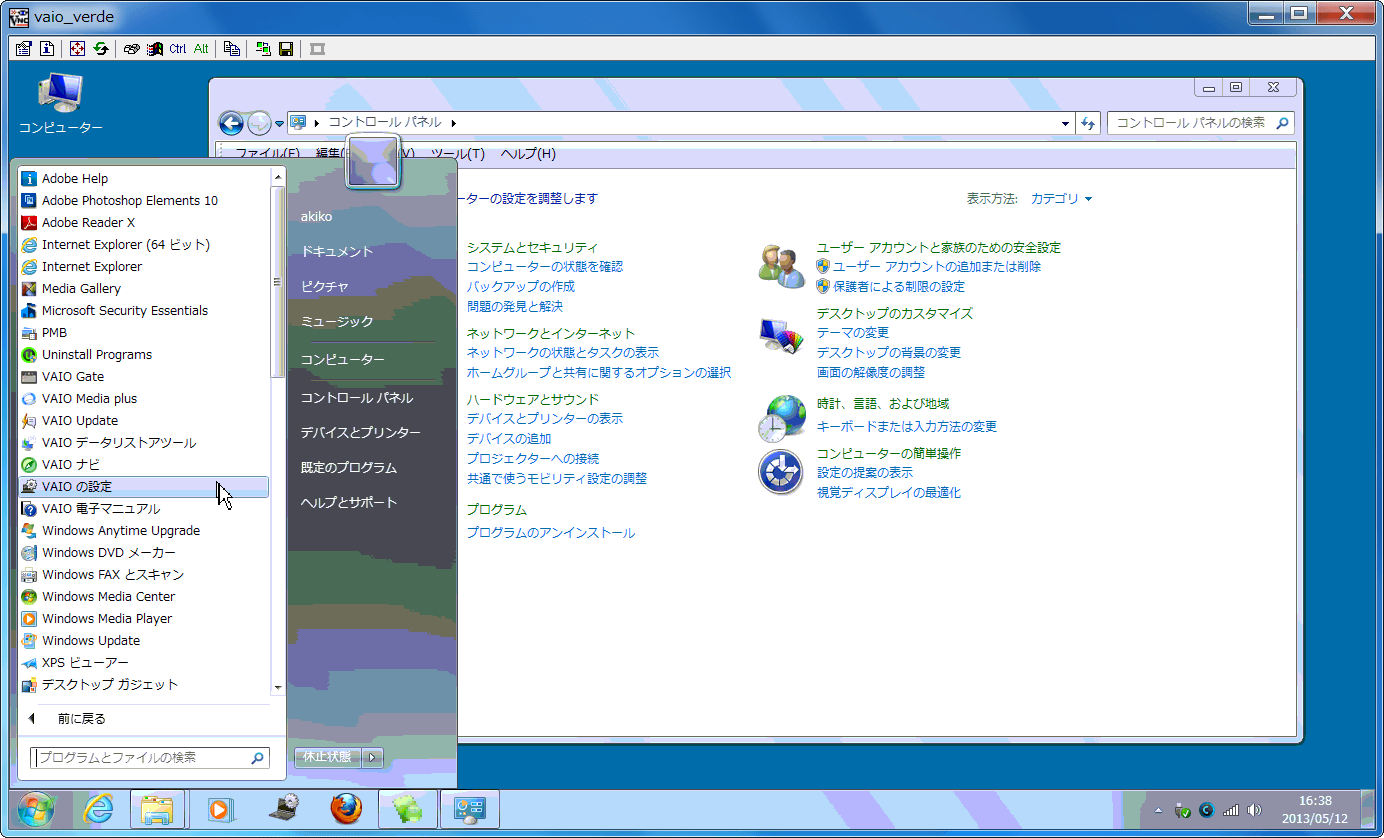
Task: Open 画面の解像度の調整 link
Action: pos(871,373)
